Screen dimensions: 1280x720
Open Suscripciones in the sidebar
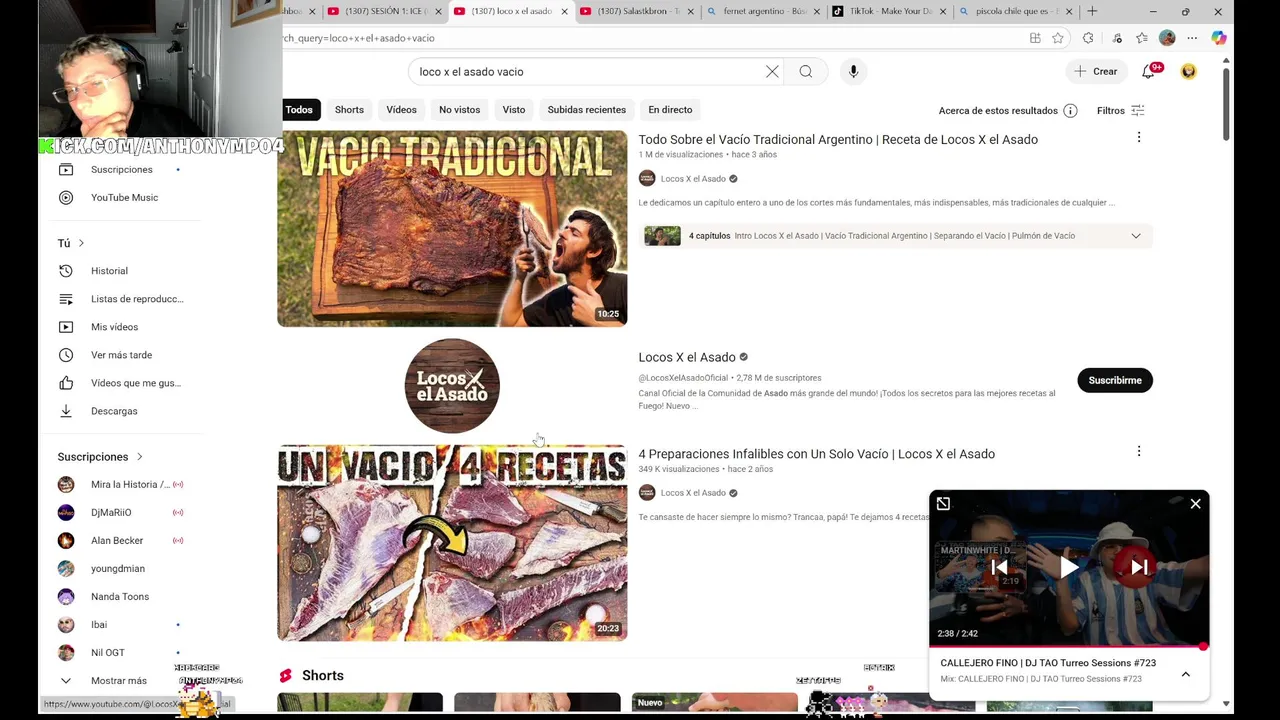click(121, 169)
